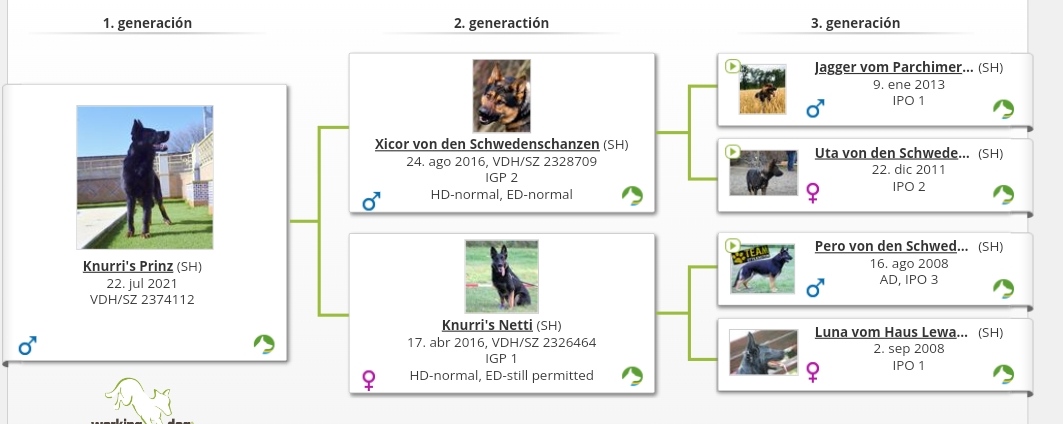
Task: Follow the Knurri's Netti name link
Action: click(487, 325)
